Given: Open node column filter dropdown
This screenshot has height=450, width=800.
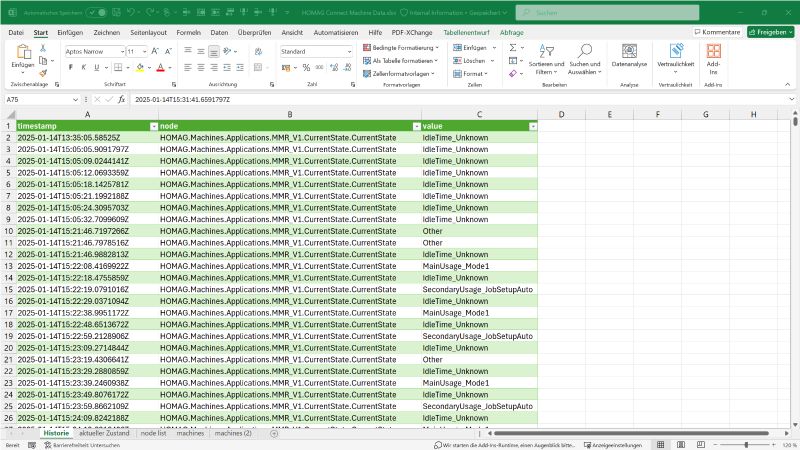Looking at the screenshot, I should 416,126.
